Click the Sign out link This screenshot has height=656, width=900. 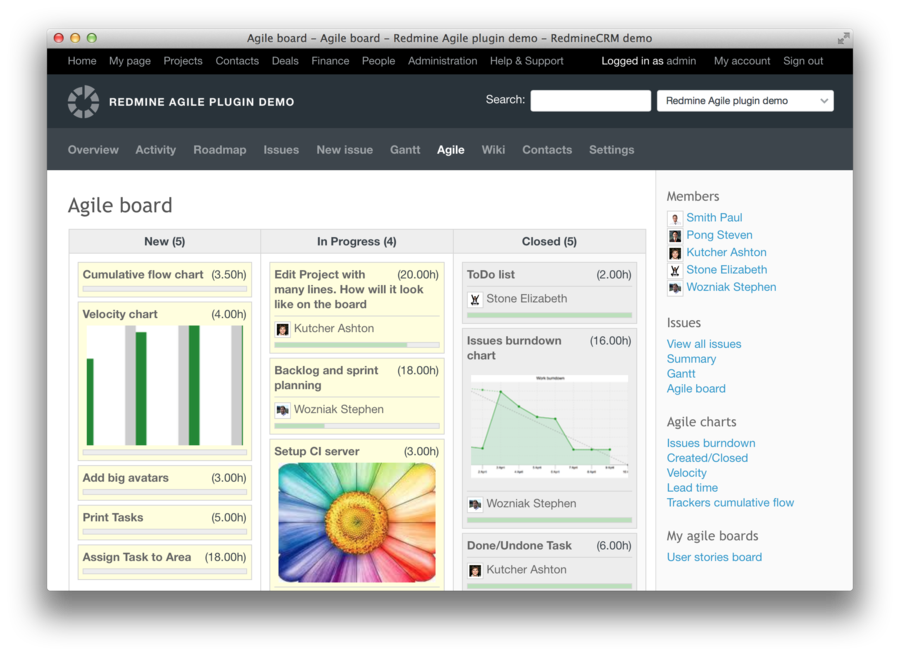click(x=803, y=61)
